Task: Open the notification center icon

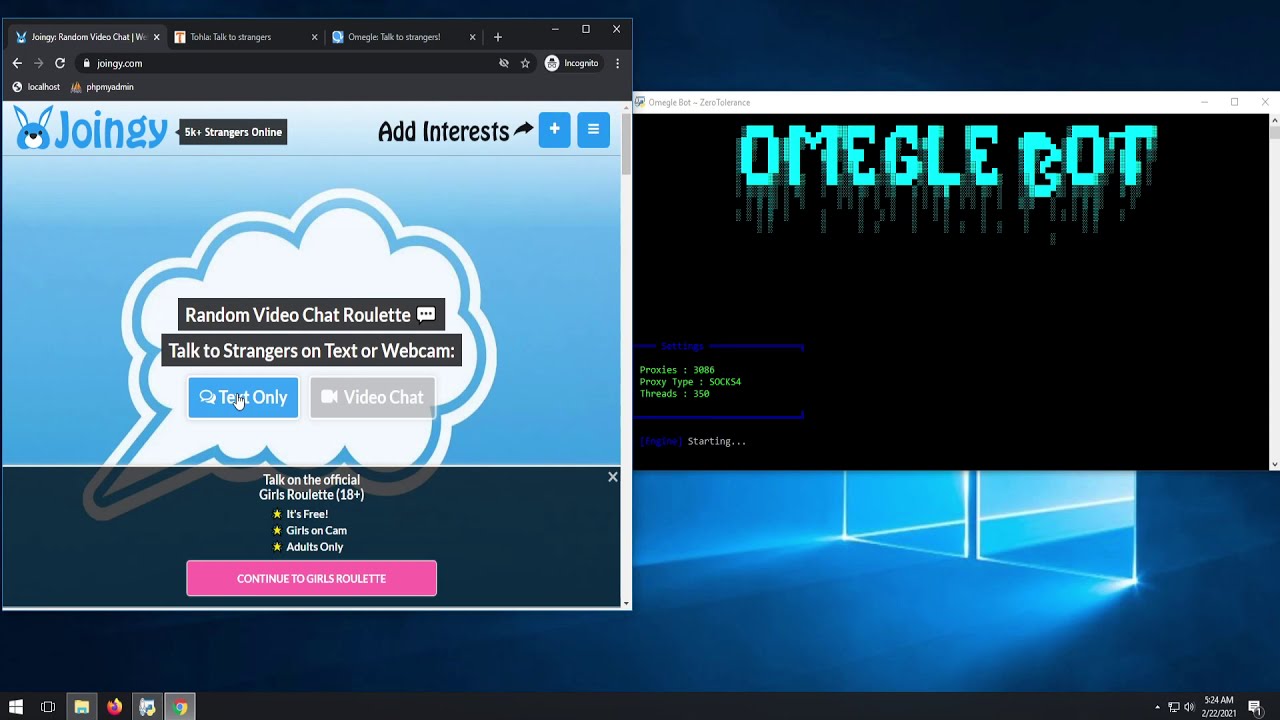Action: point(1255,707)
